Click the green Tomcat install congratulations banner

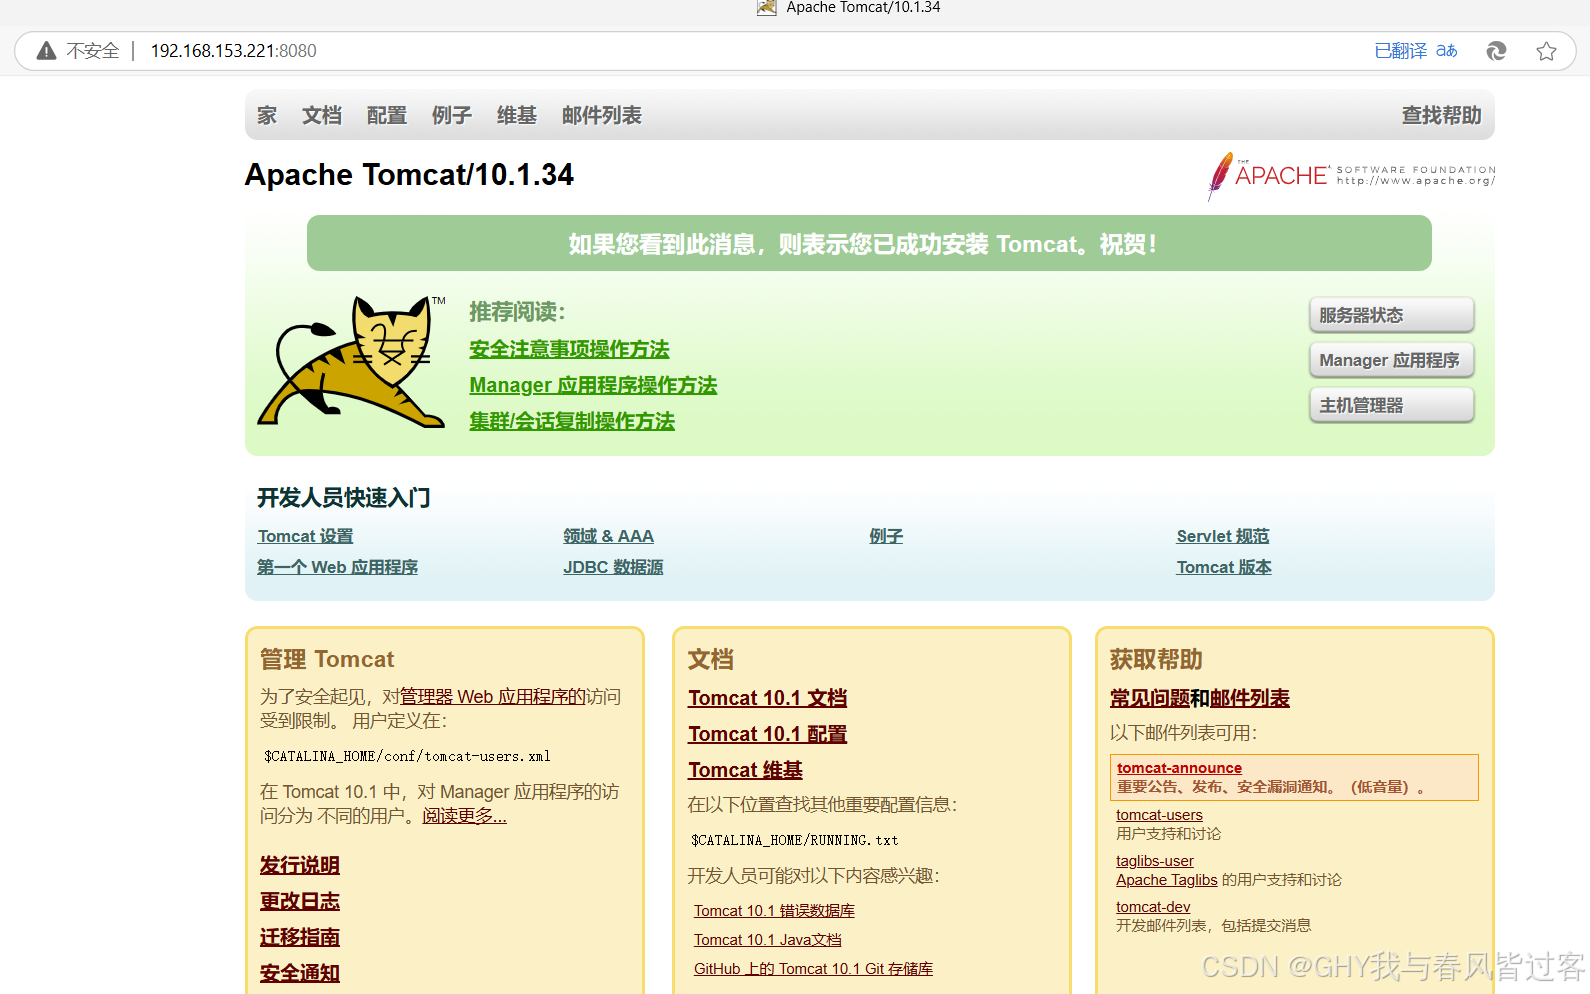point(869,243)
